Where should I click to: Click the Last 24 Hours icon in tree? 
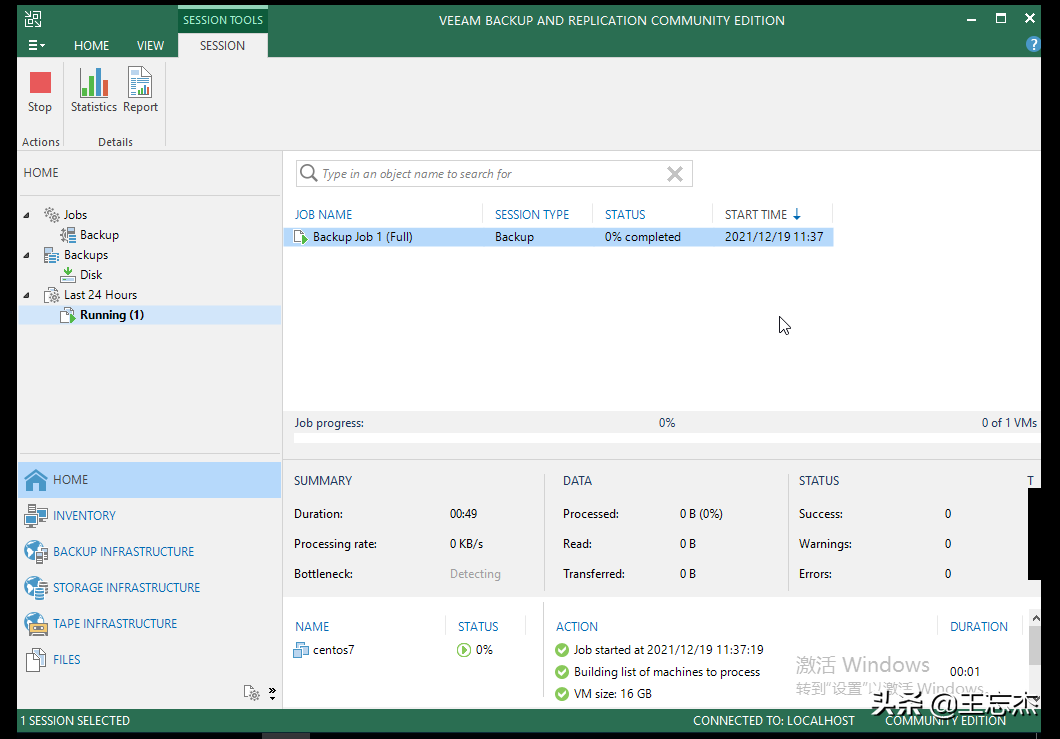tap(51, 295)
